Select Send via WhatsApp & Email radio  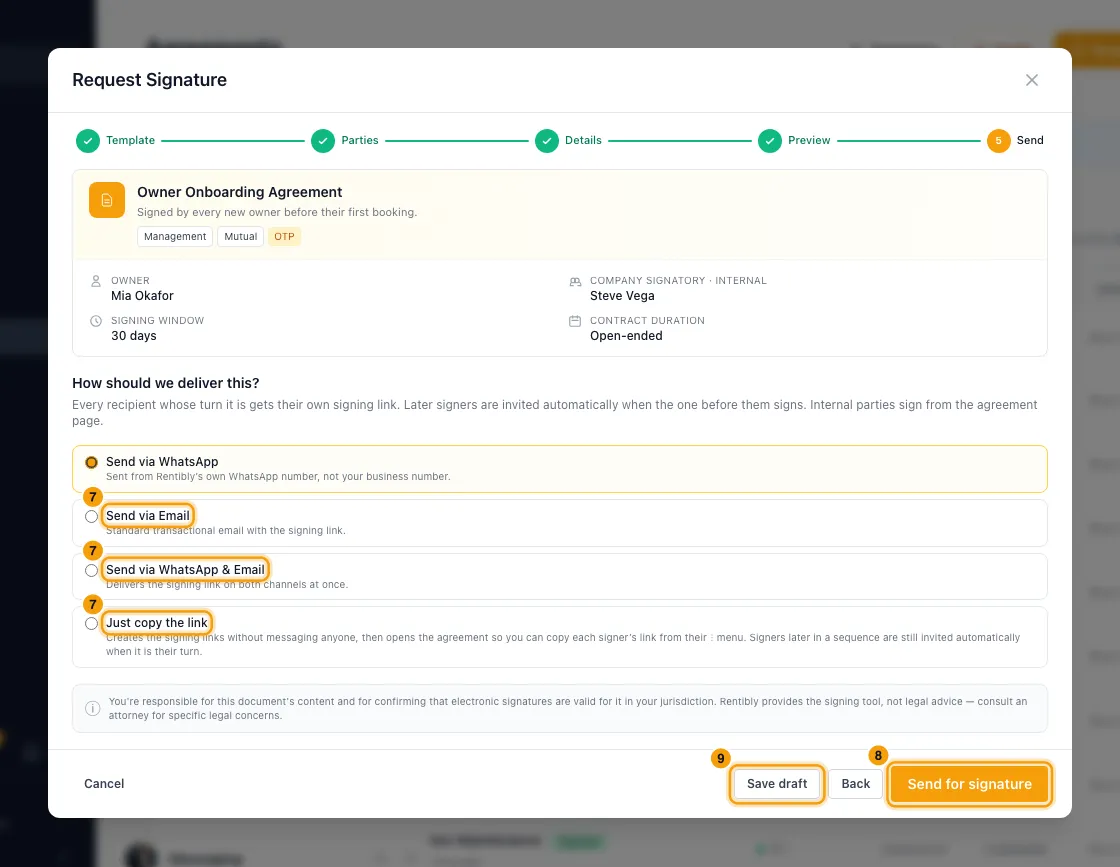pyautogui.click(x=91, y=571)
